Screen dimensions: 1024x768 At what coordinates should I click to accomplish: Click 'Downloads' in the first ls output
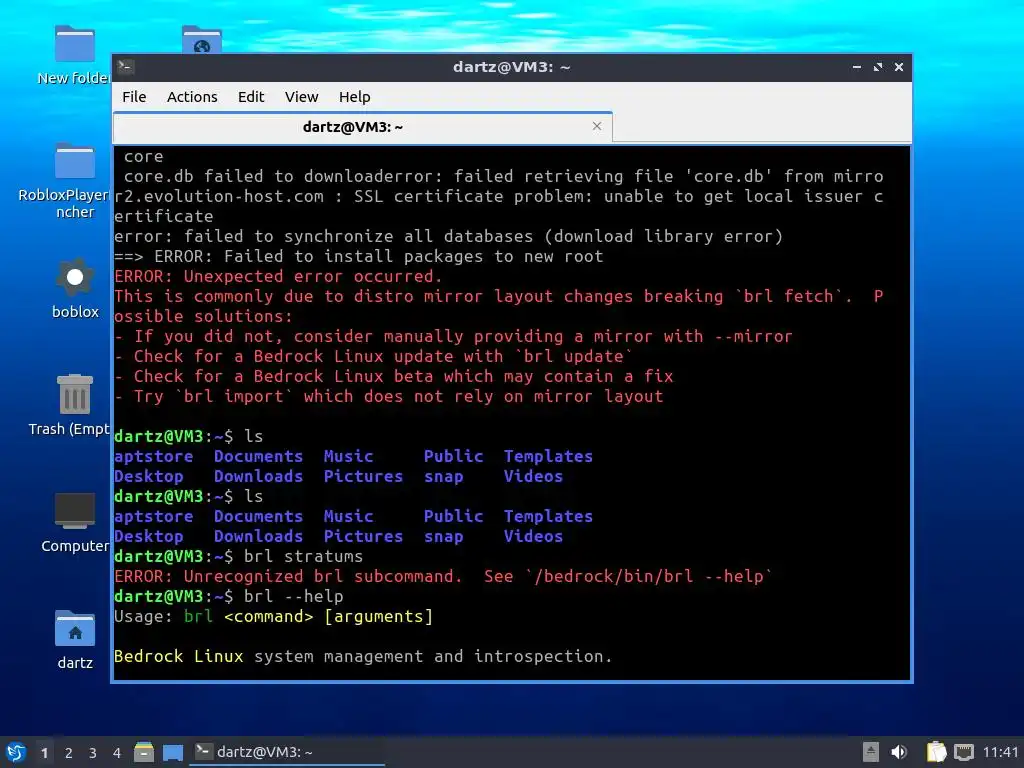point(259,477)
